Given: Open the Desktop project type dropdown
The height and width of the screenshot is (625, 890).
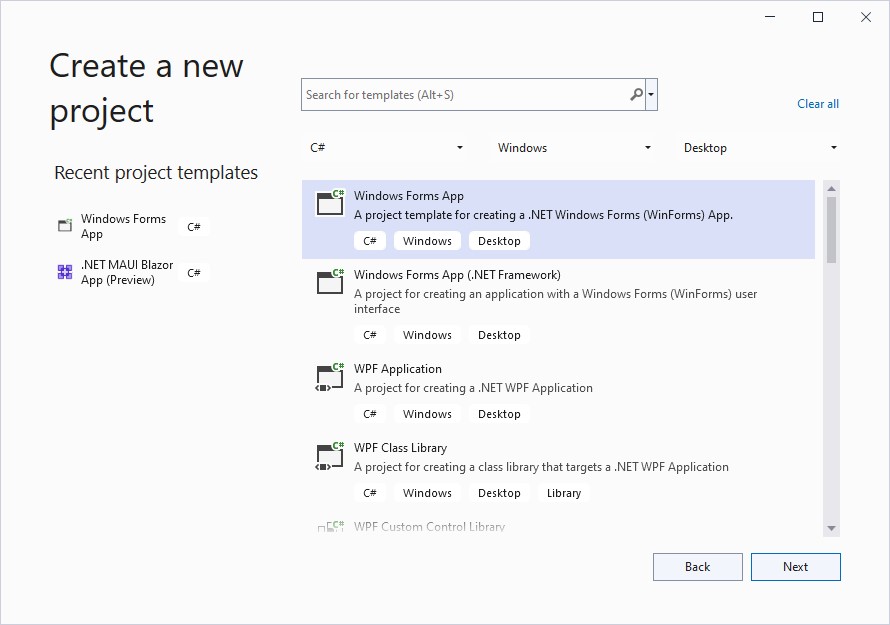Looking at the screenshot, I should tap(760, 148).
